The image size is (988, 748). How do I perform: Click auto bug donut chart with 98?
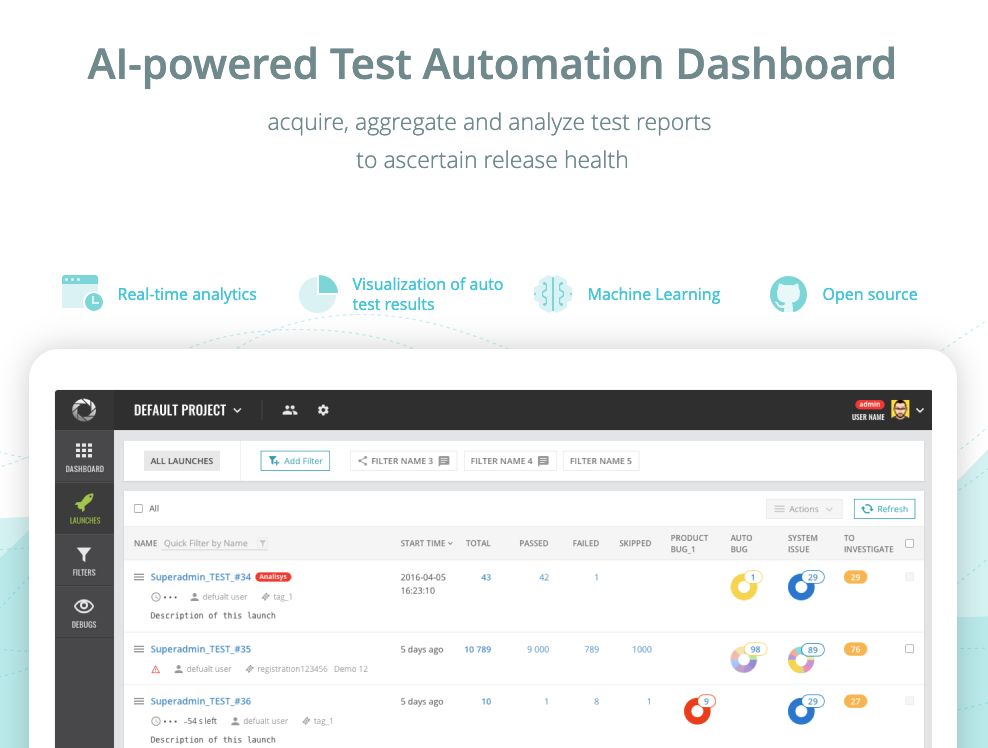(x=744, y=659)
